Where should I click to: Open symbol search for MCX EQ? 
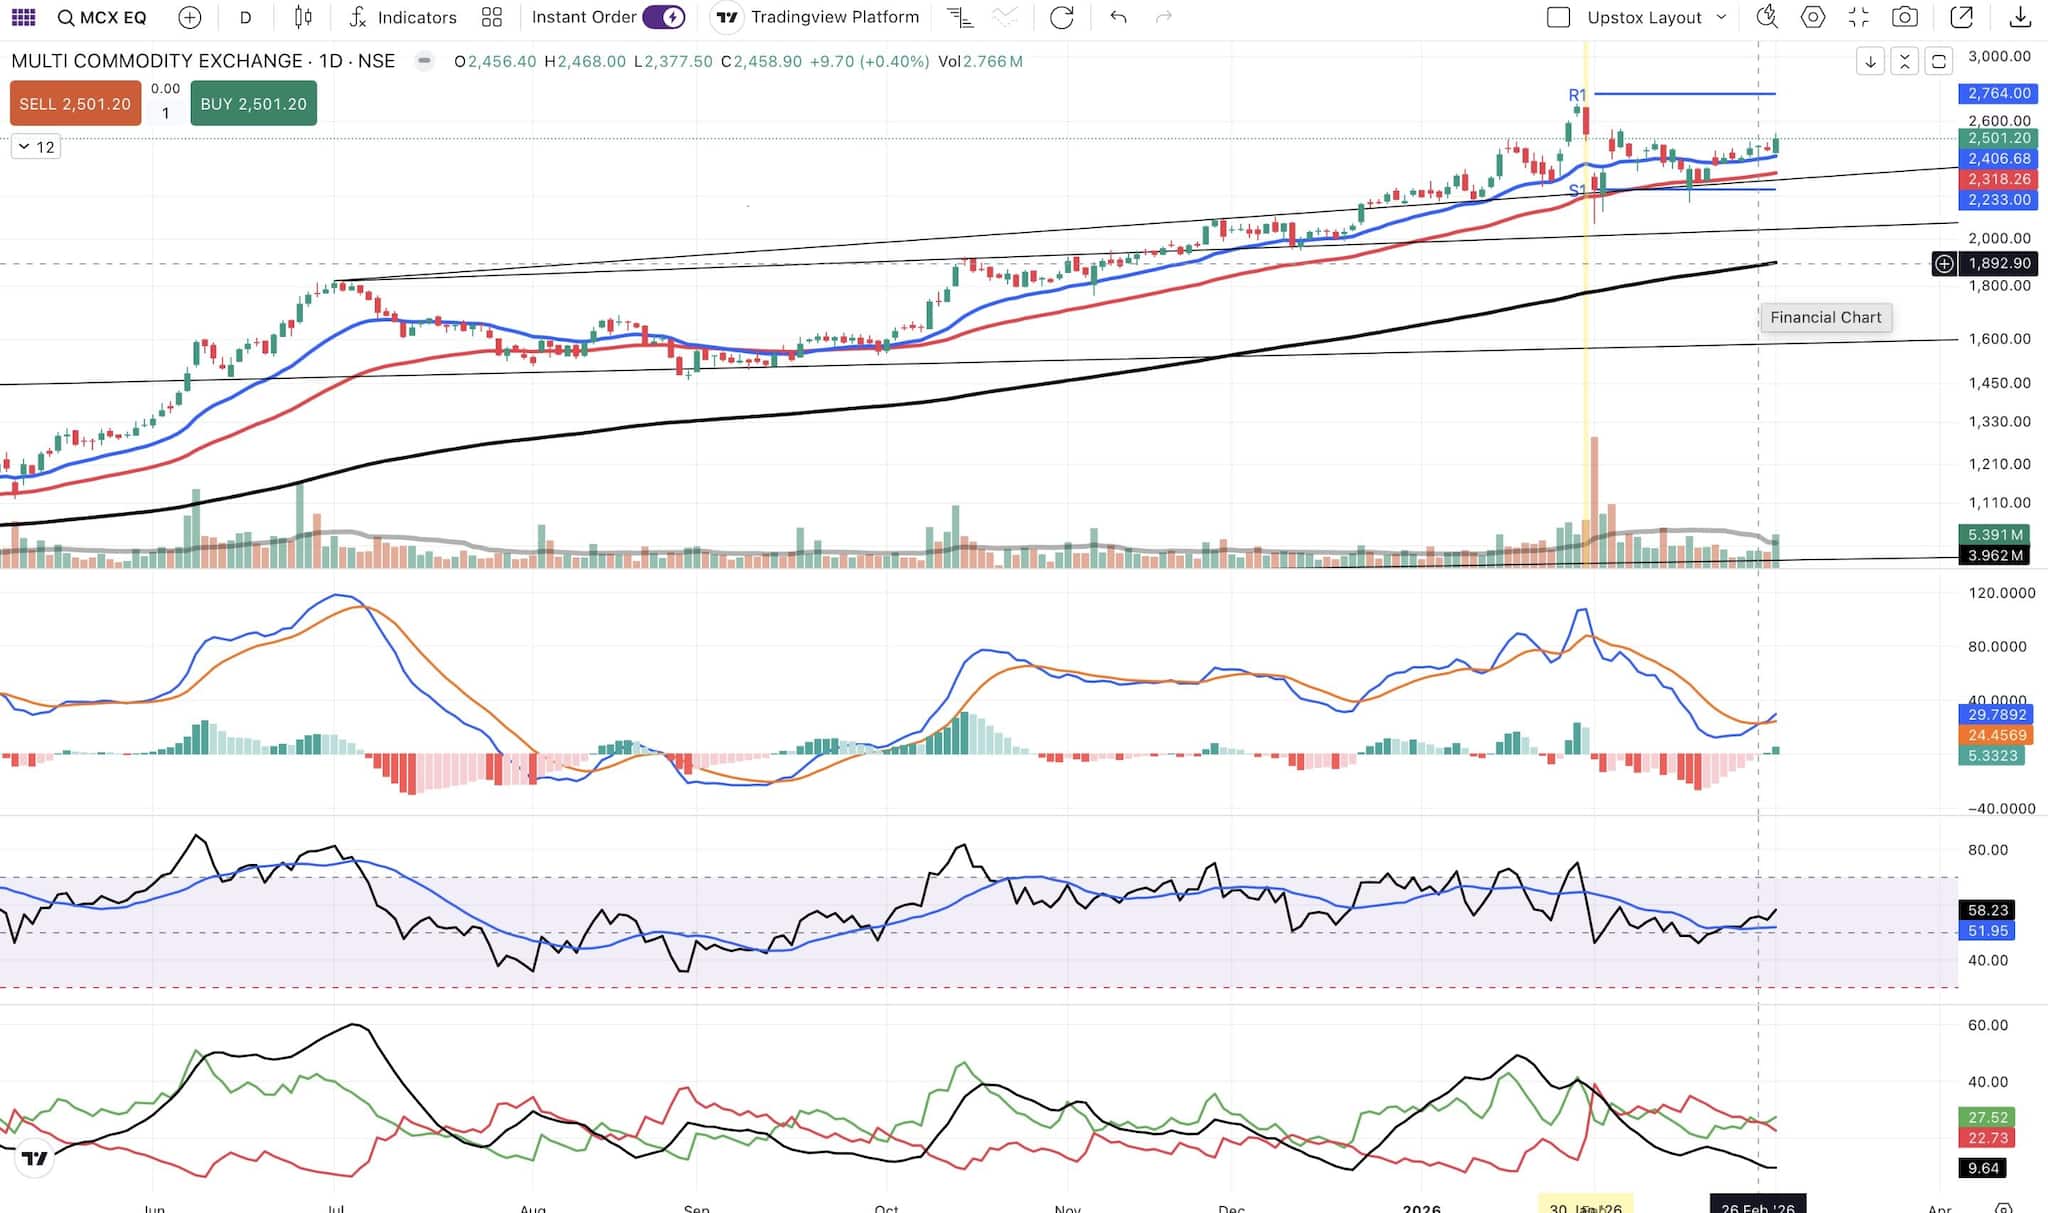(x=102, y=17)
